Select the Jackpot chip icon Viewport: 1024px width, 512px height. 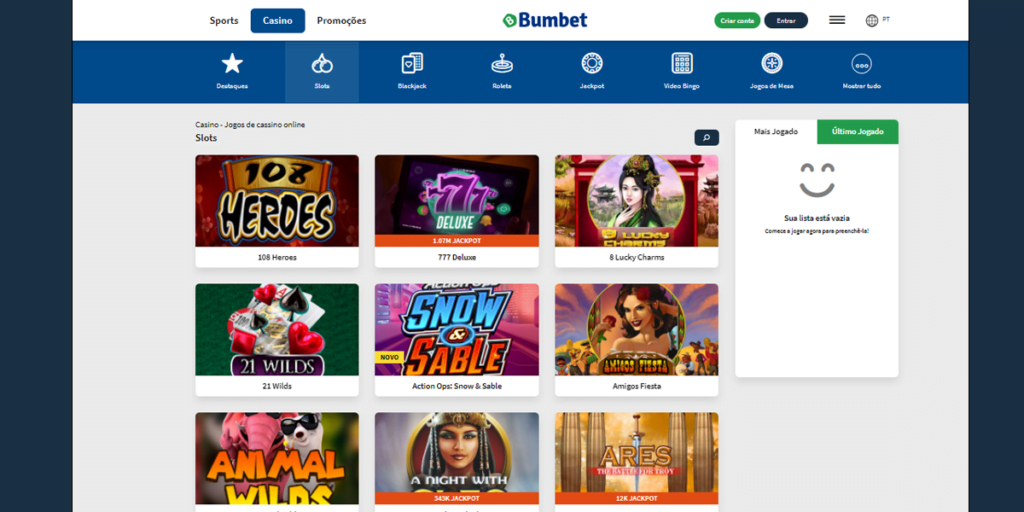592,63
